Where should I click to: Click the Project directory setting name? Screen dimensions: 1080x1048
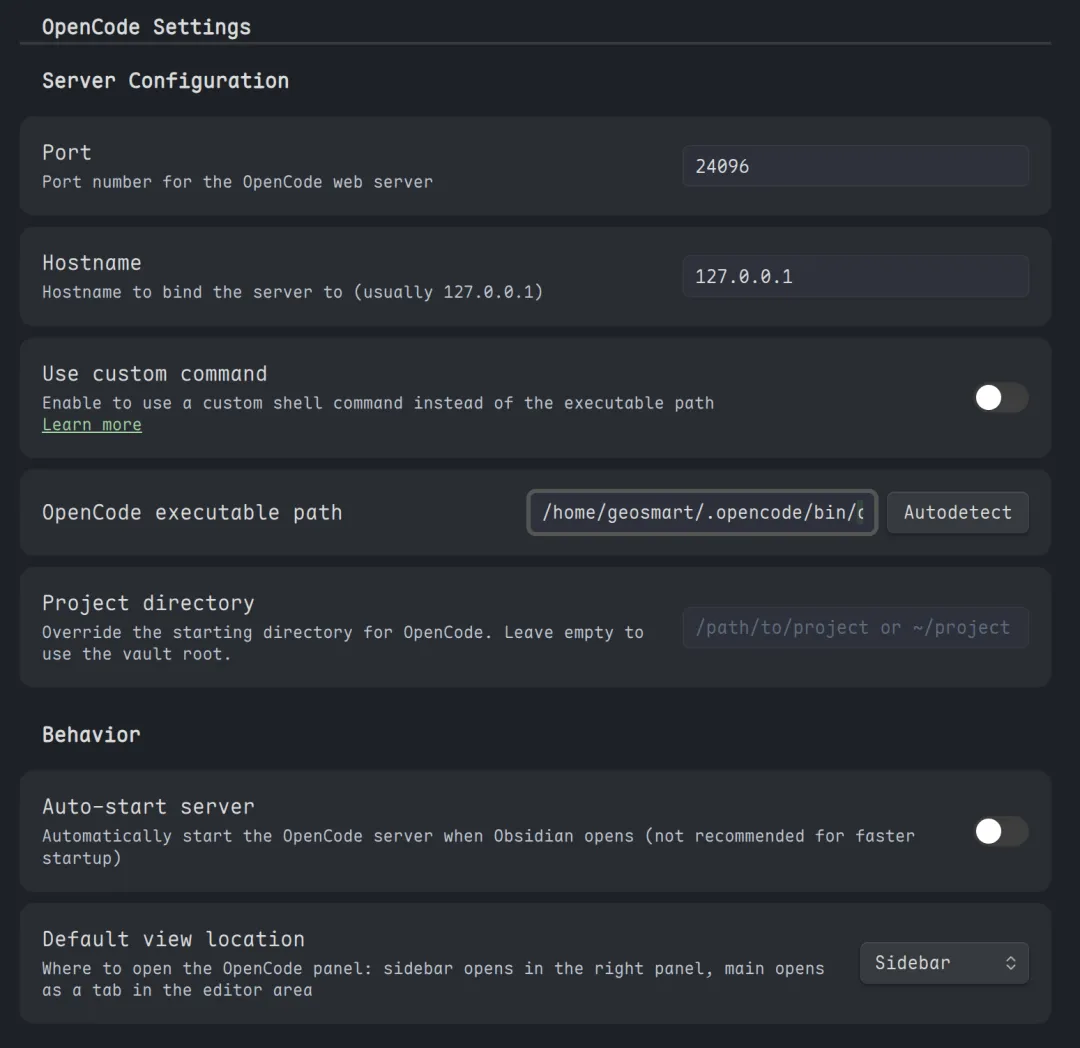tap(148, 603)
